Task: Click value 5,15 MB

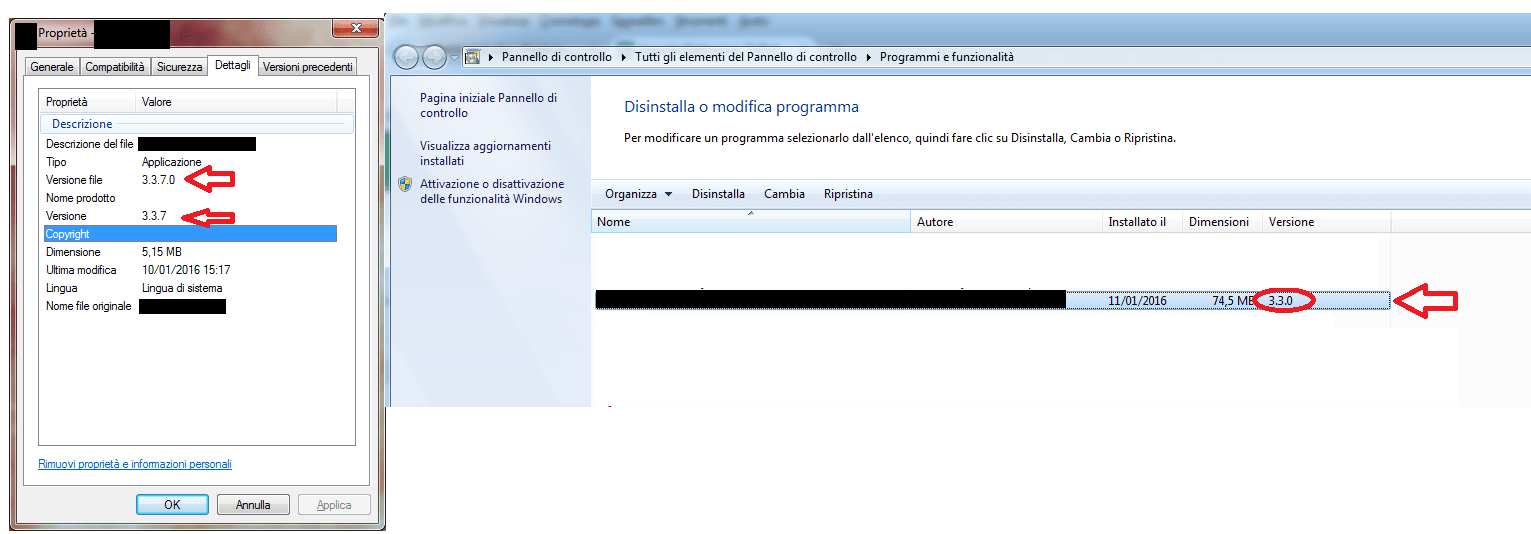Action: [162, 252]
